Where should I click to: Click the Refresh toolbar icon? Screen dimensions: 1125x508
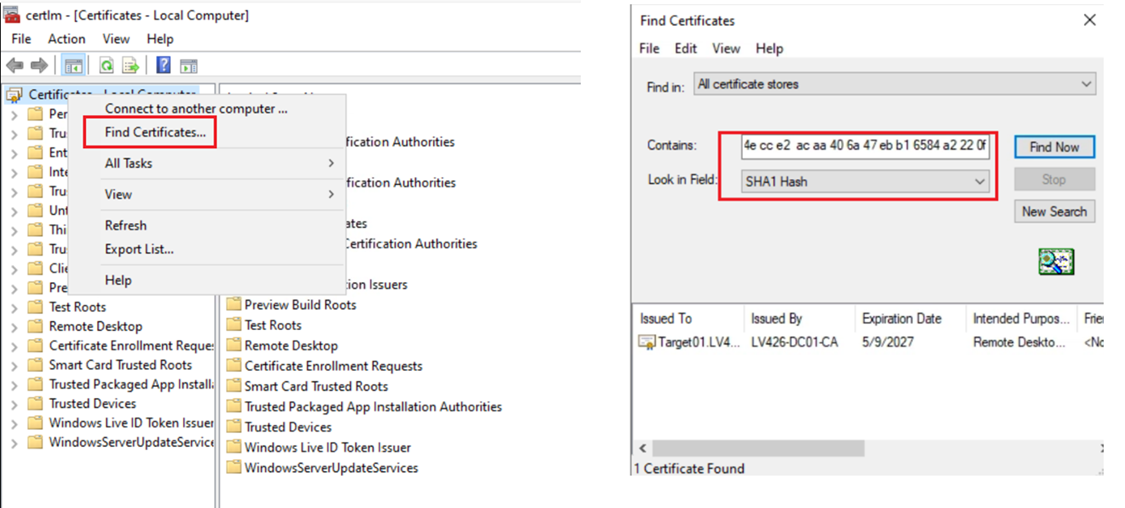(106, 66)
